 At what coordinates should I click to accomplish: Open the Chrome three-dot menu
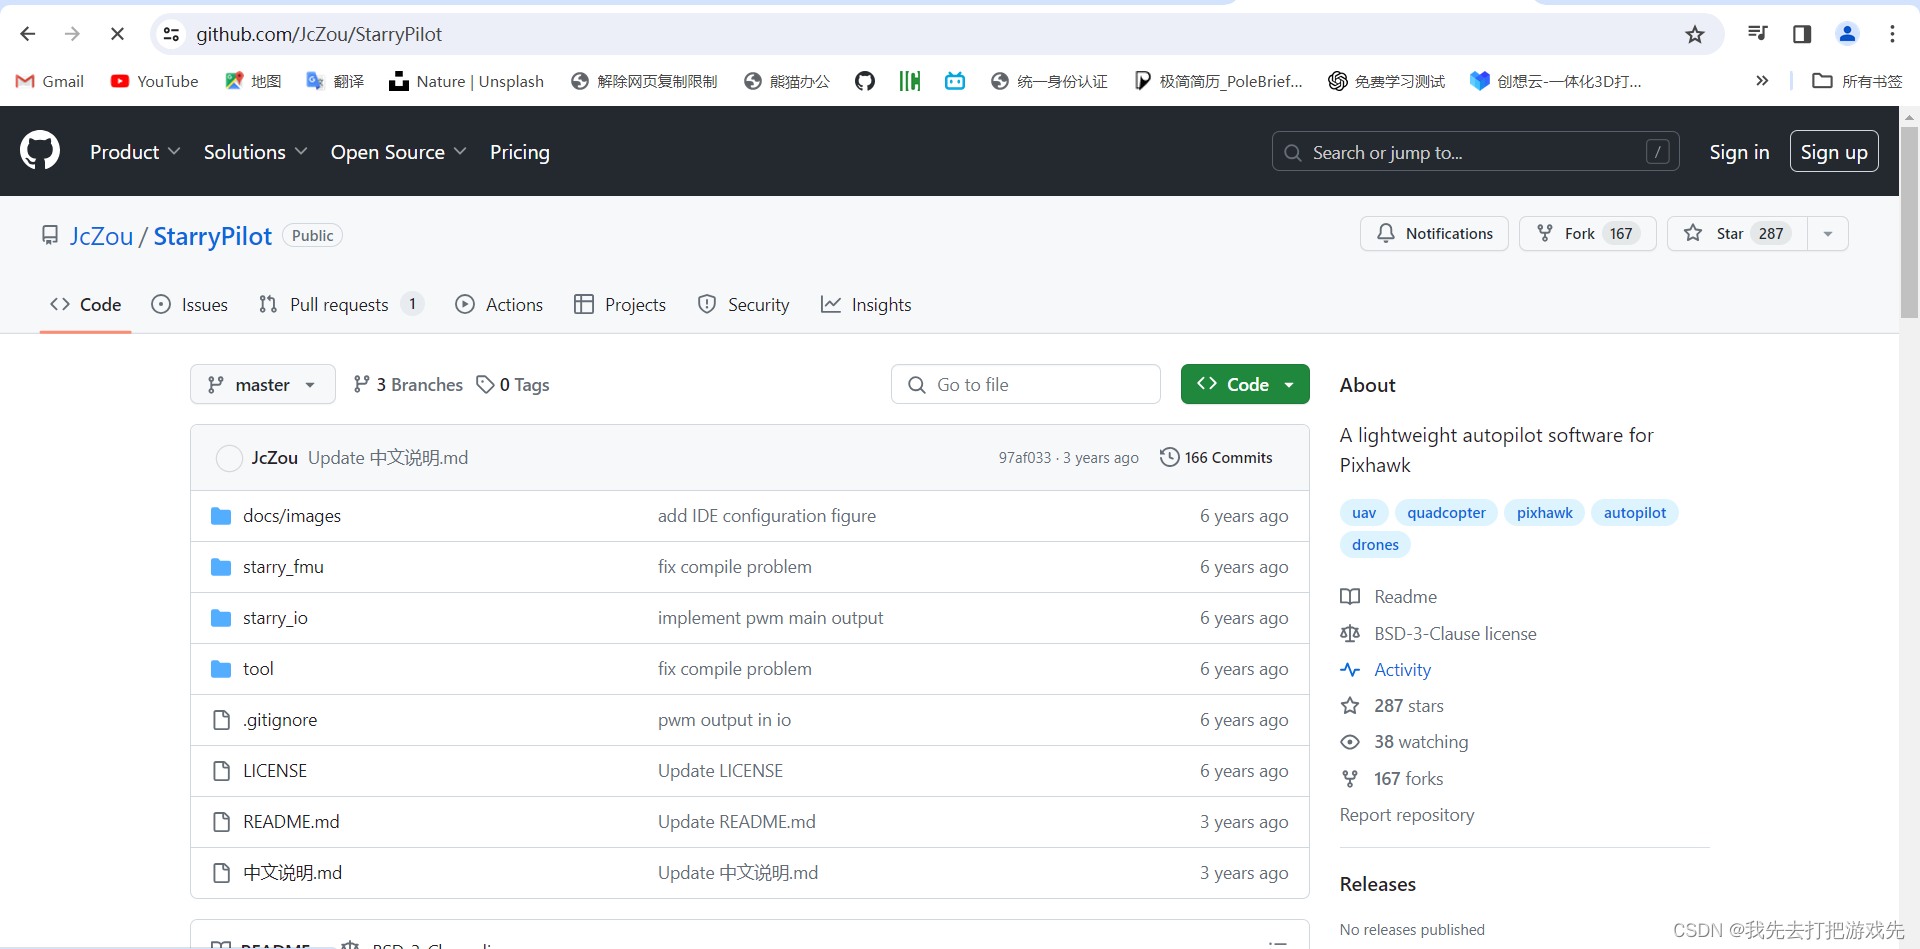1892,34
